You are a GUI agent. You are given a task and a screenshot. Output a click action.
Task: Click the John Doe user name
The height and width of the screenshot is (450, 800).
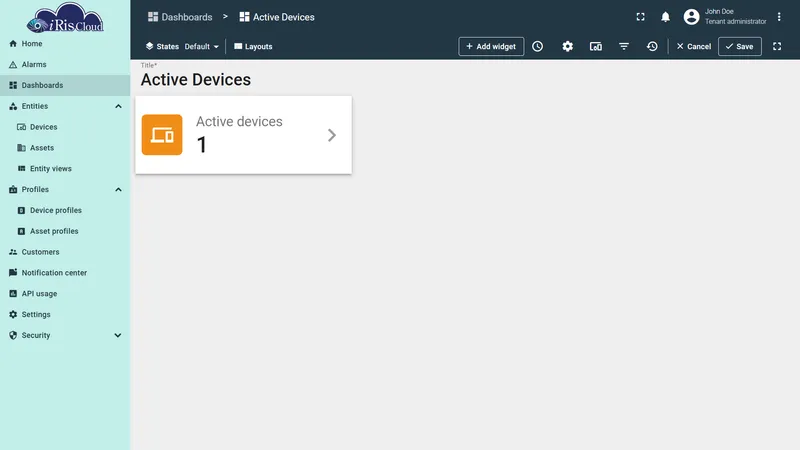point(719,11)
